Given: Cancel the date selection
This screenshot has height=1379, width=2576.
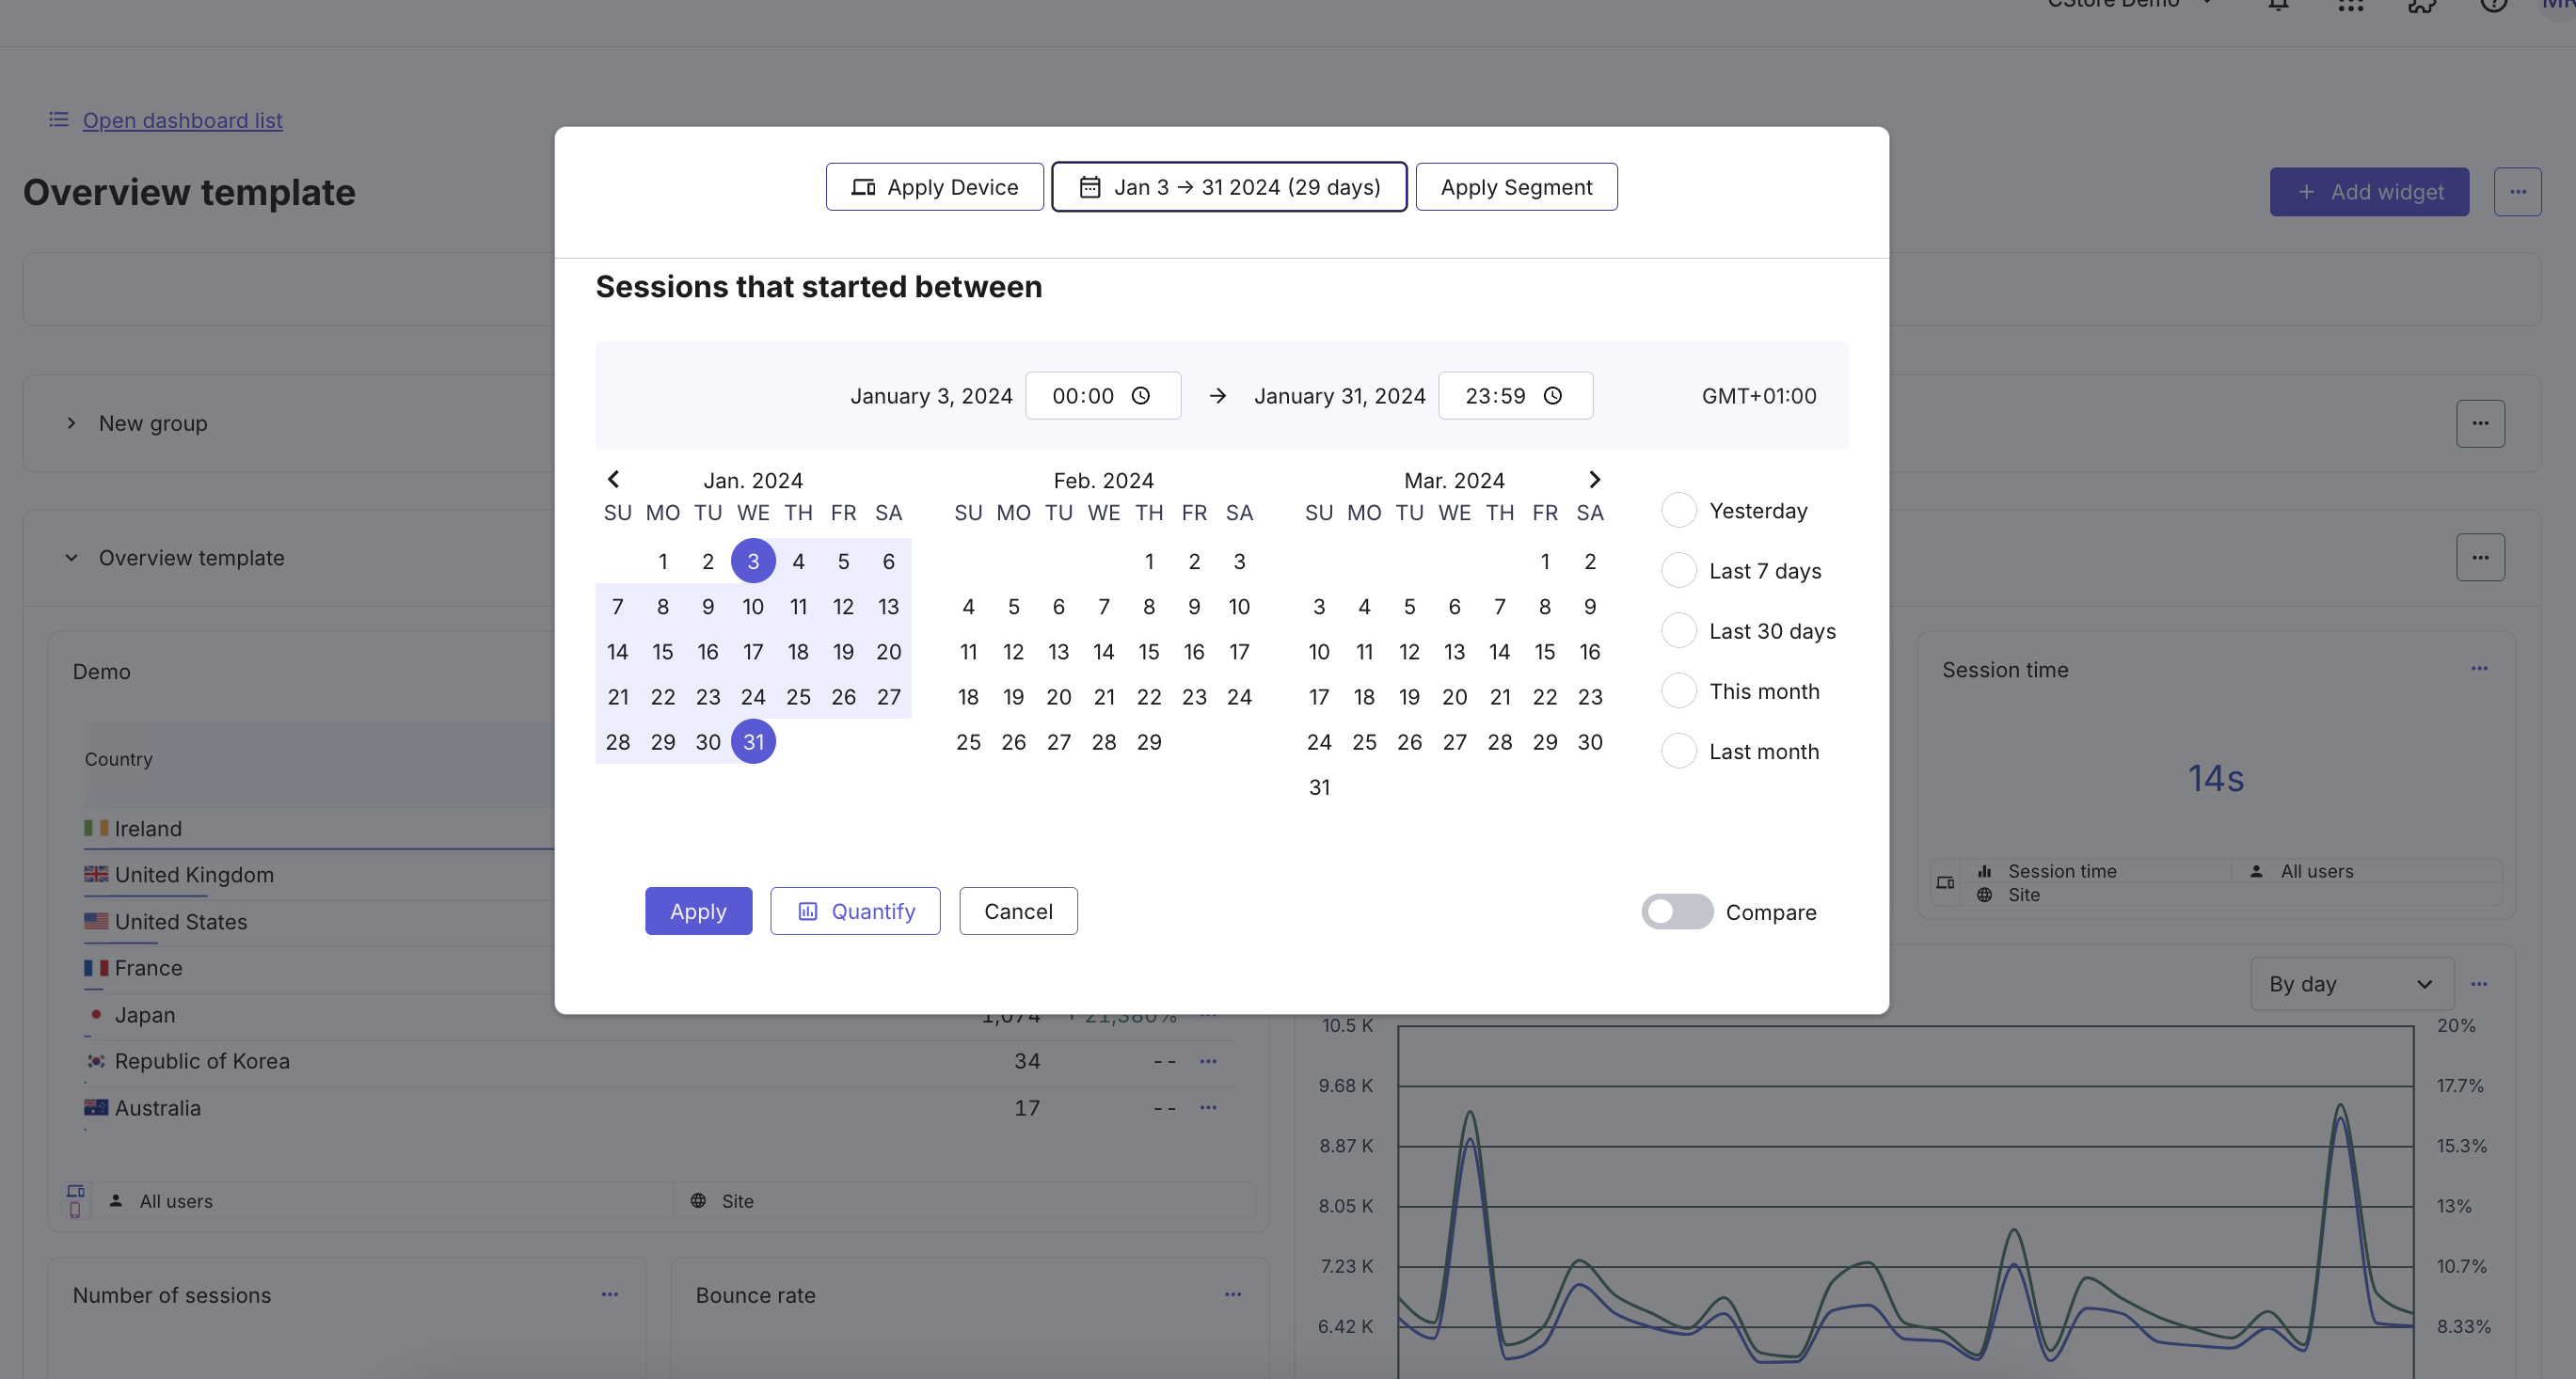Looking at the screenshot, I should click(x=1018, y=911).
